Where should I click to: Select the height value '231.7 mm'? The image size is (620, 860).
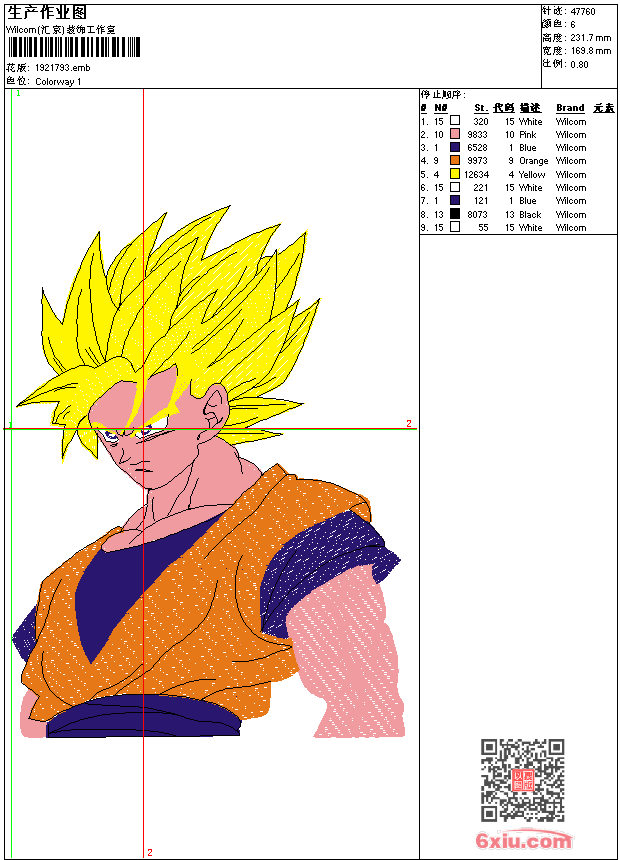[x=590, y=38]
